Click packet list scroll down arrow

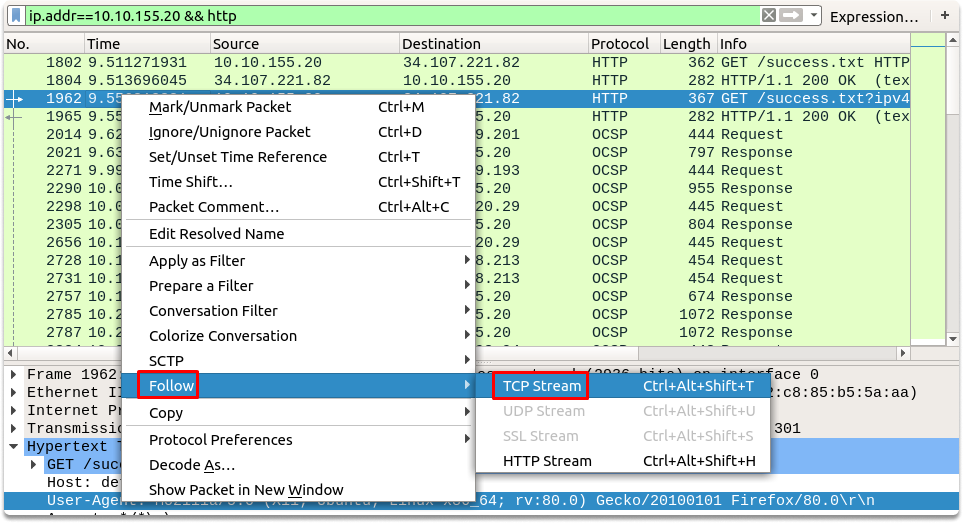[x=953, y=339]
